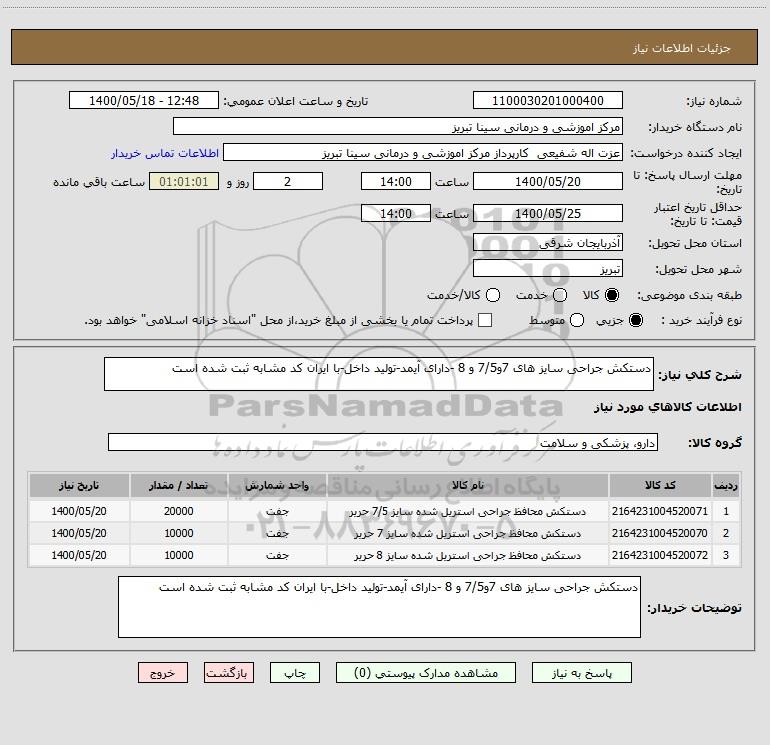Click the need number field 1100030201000400
The height and width of the screenshot is (745, 770).
coord(548,100)
